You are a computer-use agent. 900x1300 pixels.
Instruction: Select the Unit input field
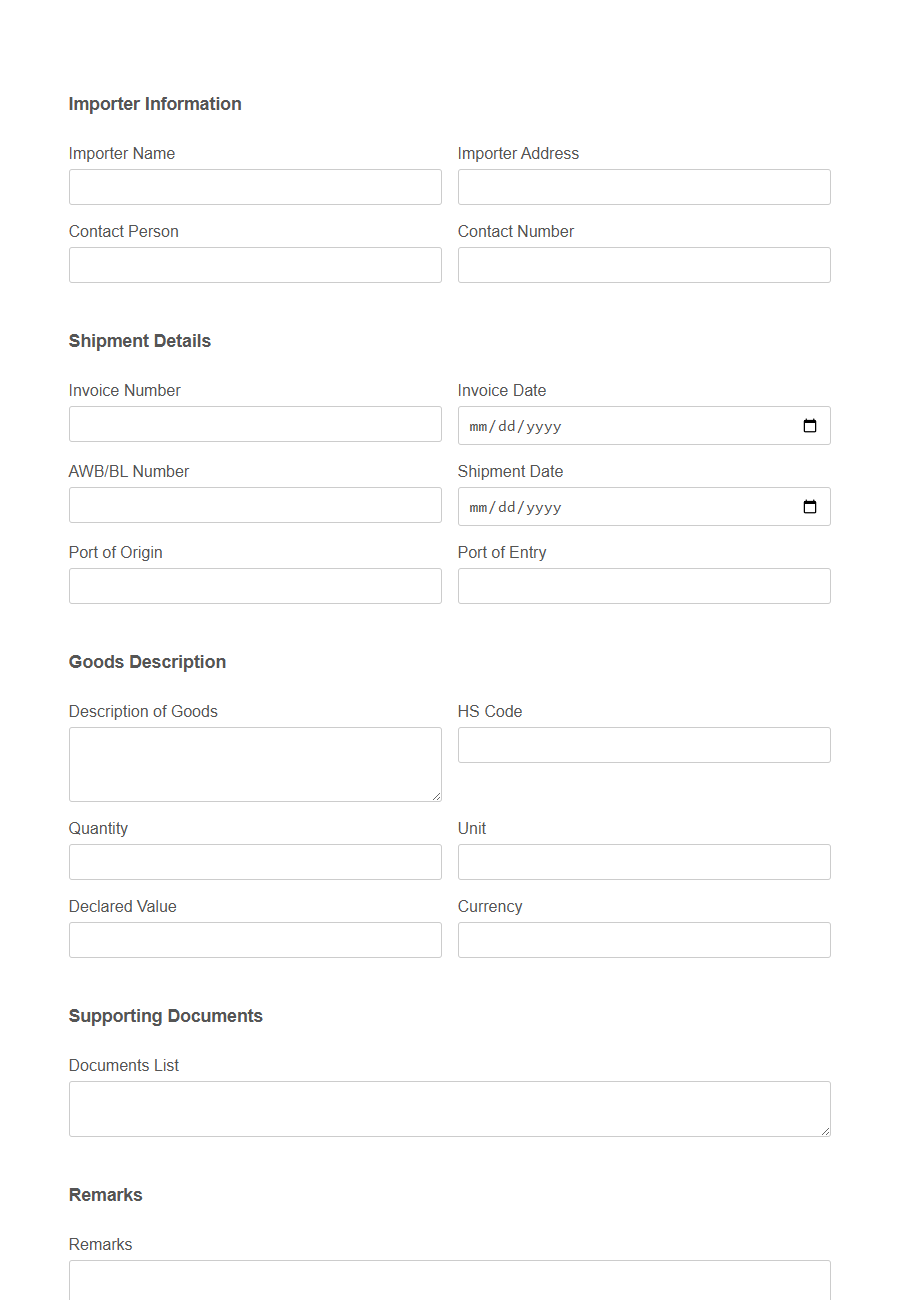click(x=644, y=862)
